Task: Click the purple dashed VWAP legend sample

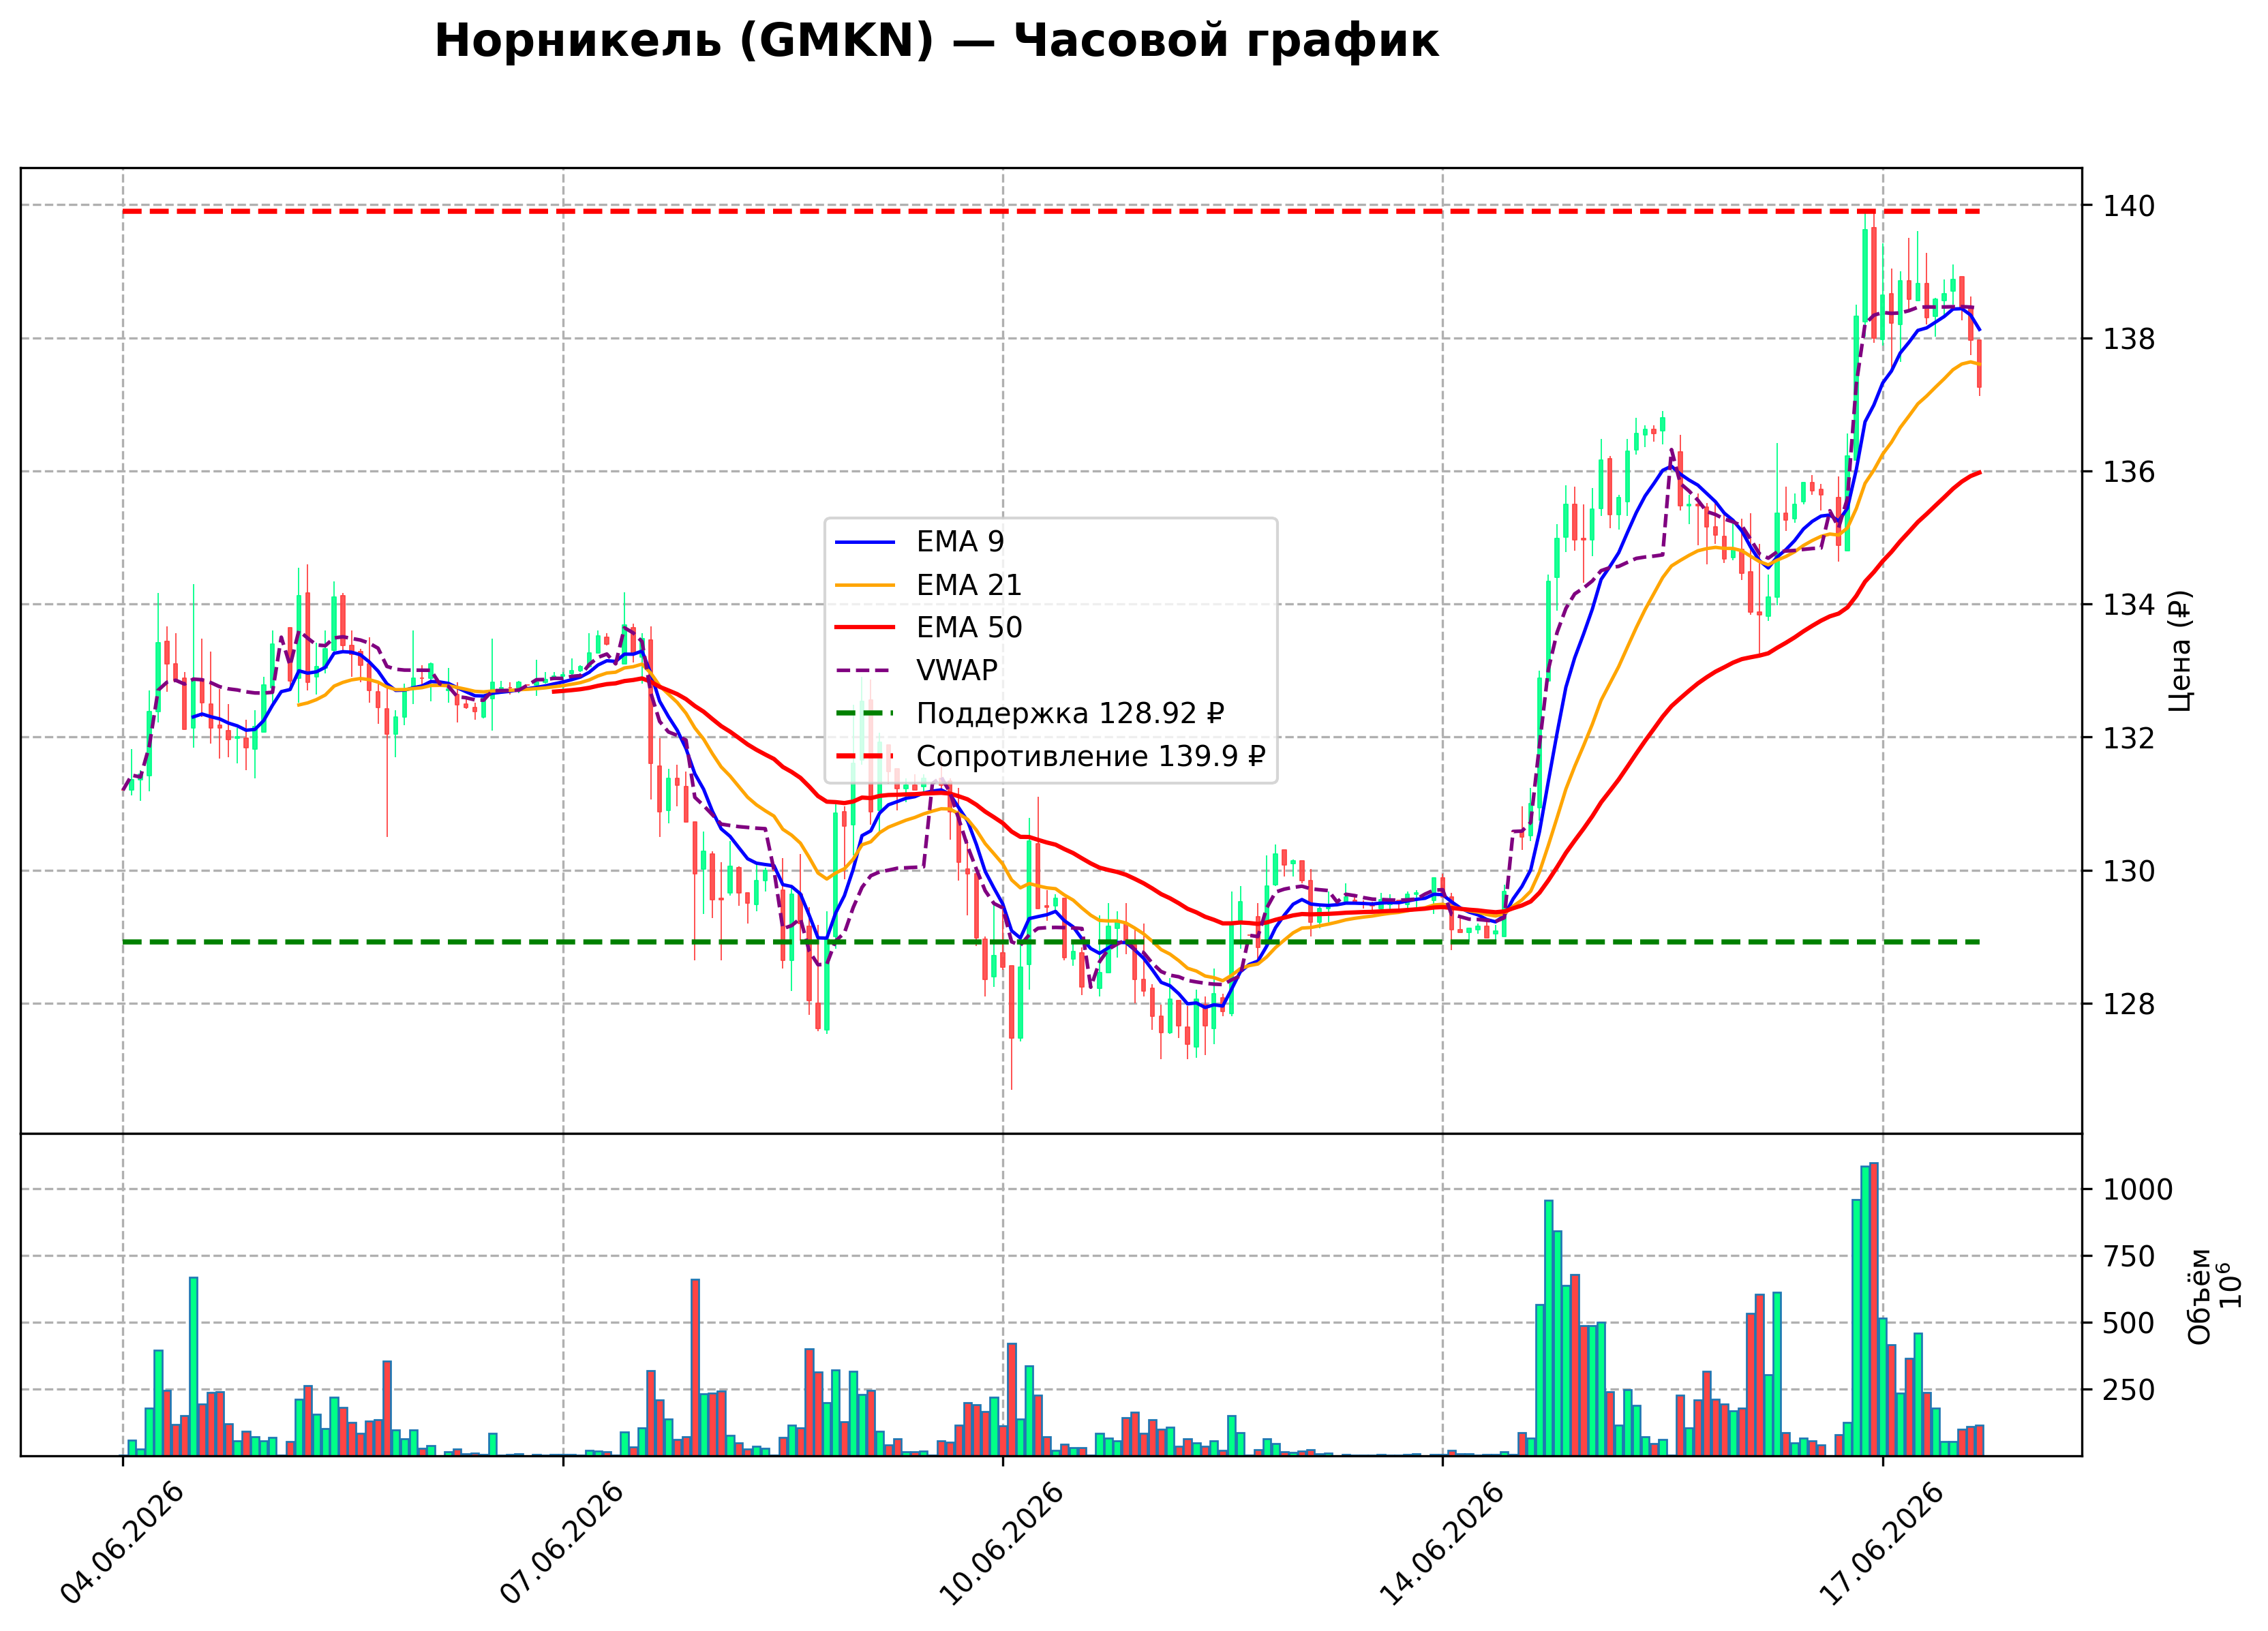Action: (865, 671)
